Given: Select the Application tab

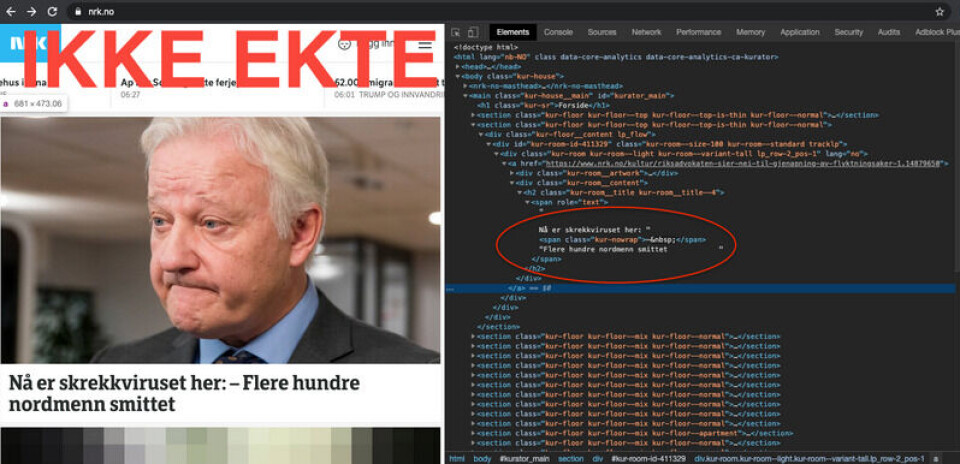Looking at the screenshot, I should pos(799,33).
